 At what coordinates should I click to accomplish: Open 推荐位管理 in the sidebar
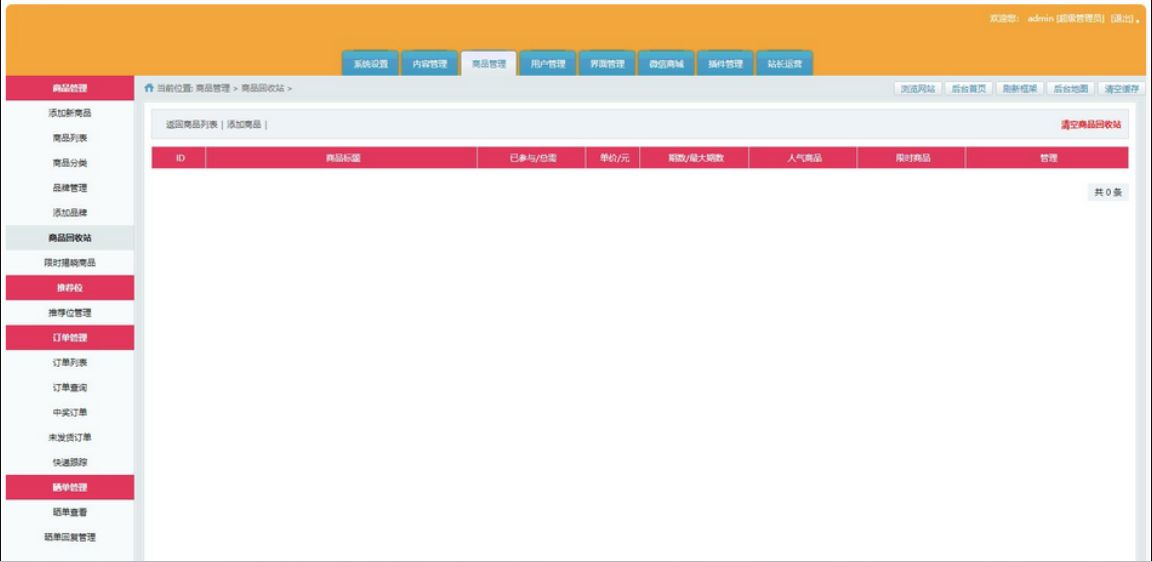tap(70, 313)
